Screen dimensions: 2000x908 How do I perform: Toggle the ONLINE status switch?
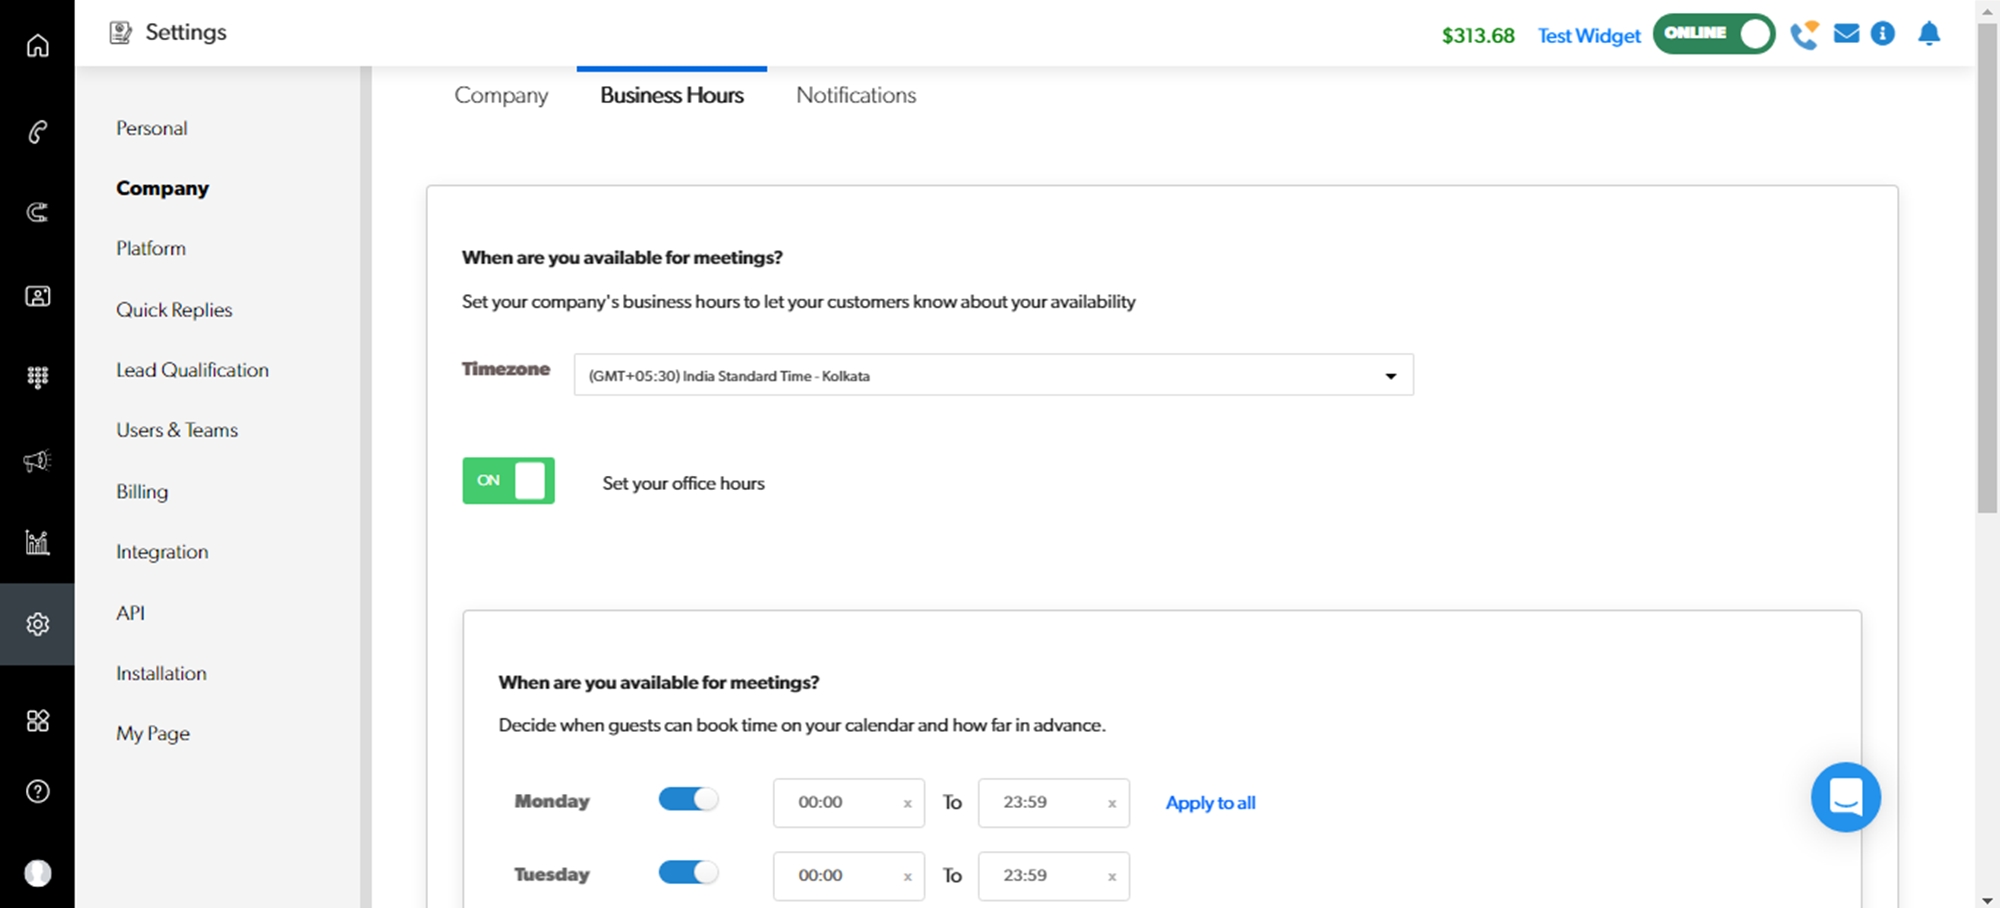click(x=1713, y=34)
